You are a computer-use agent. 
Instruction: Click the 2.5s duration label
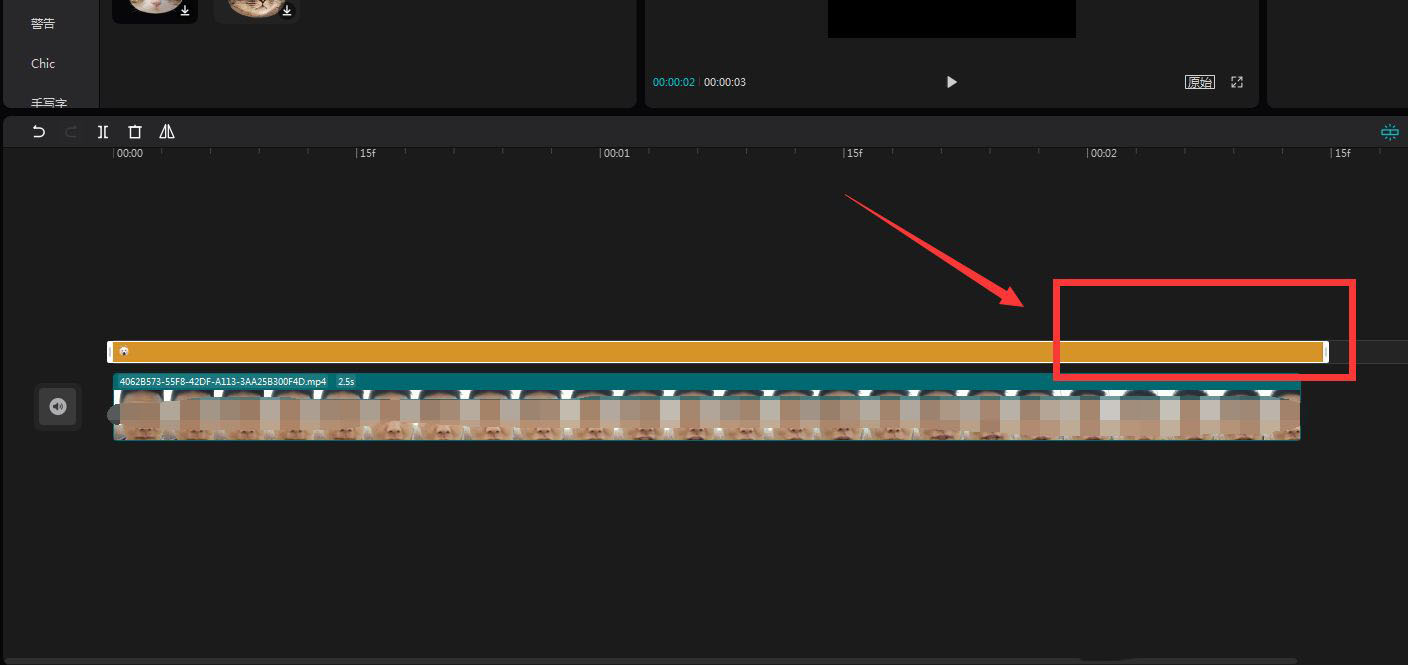click(x=346, y=382)
